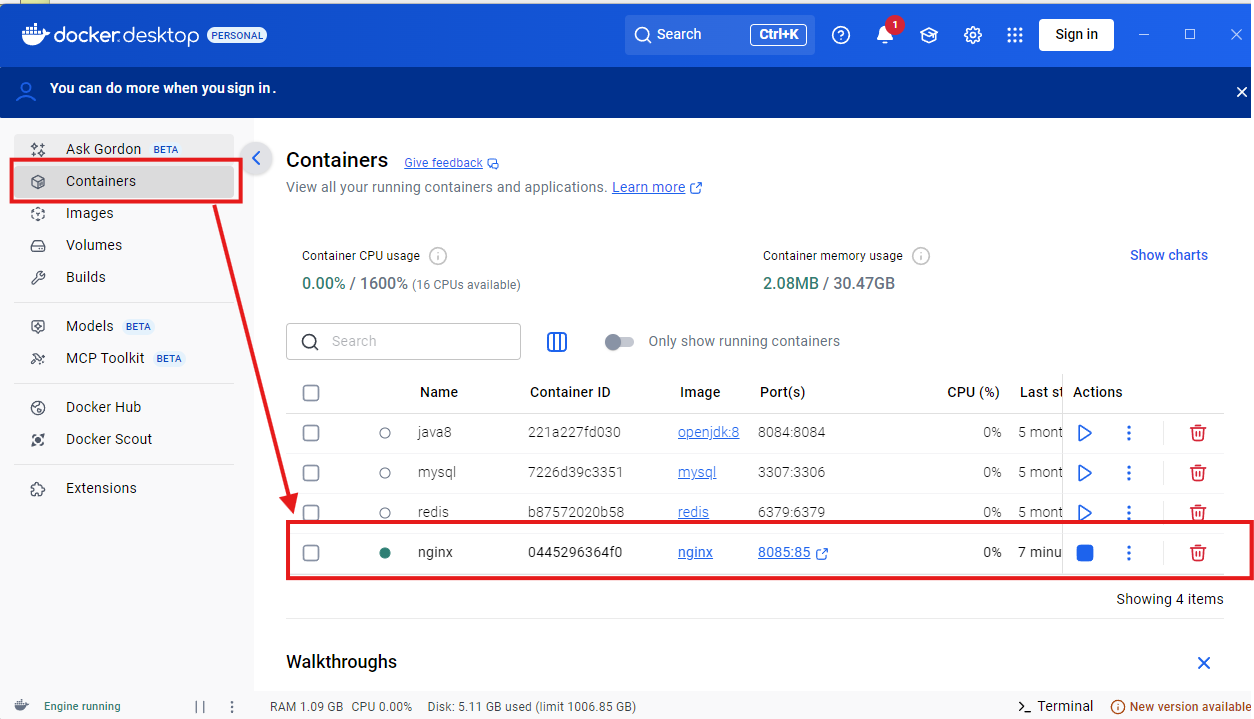Open more actions for mysql

[1129, 473]
